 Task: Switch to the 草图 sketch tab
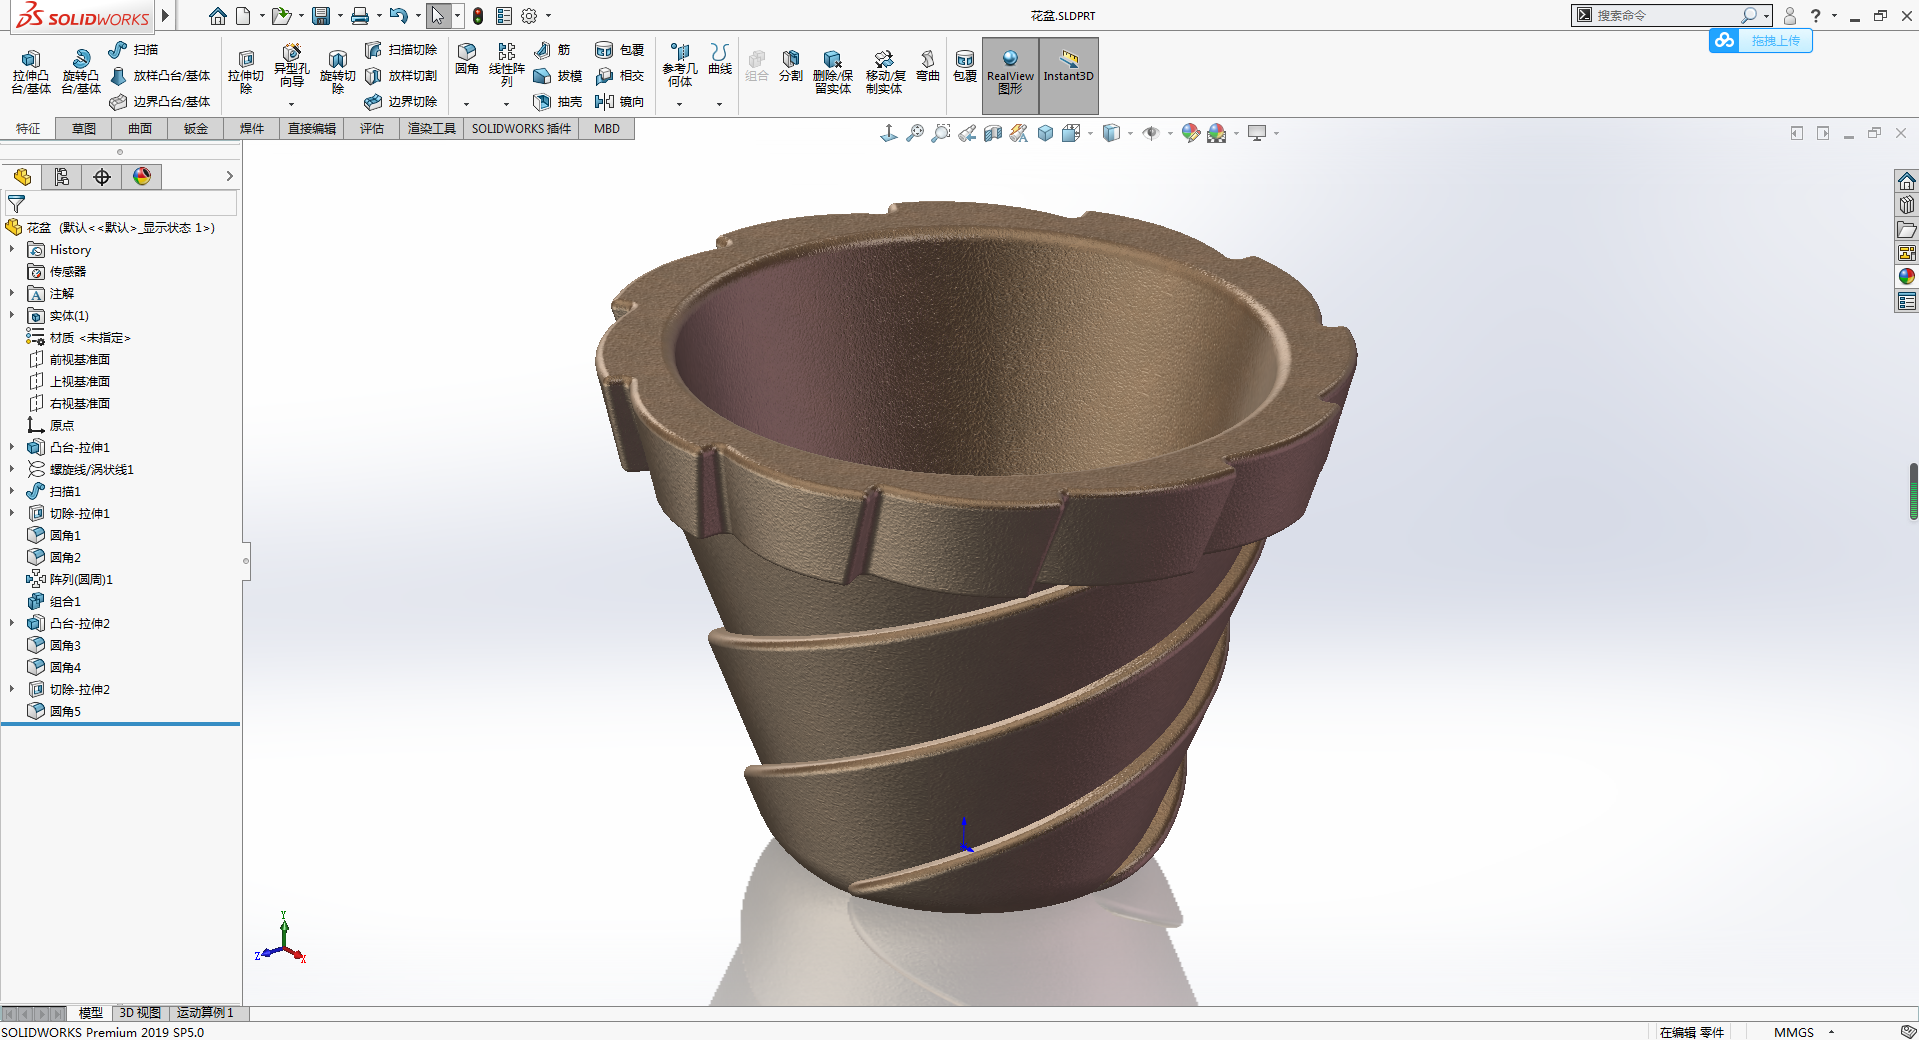pyautogui.click(x=84, y=128)
